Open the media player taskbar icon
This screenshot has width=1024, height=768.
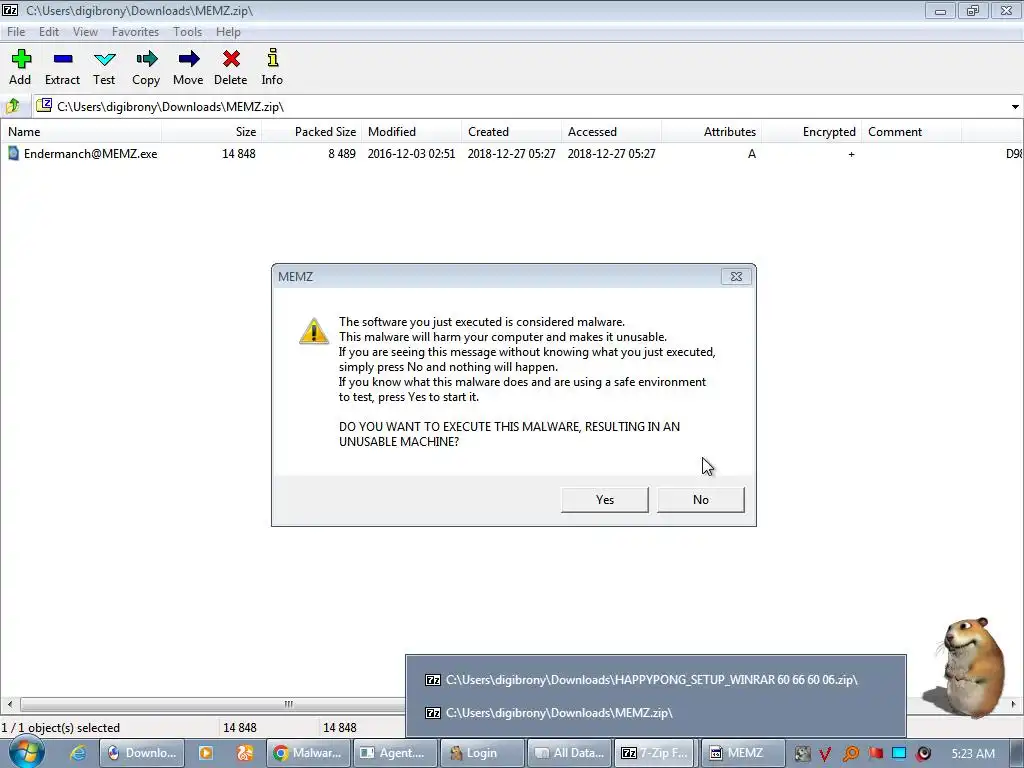[x=205, y=753]
